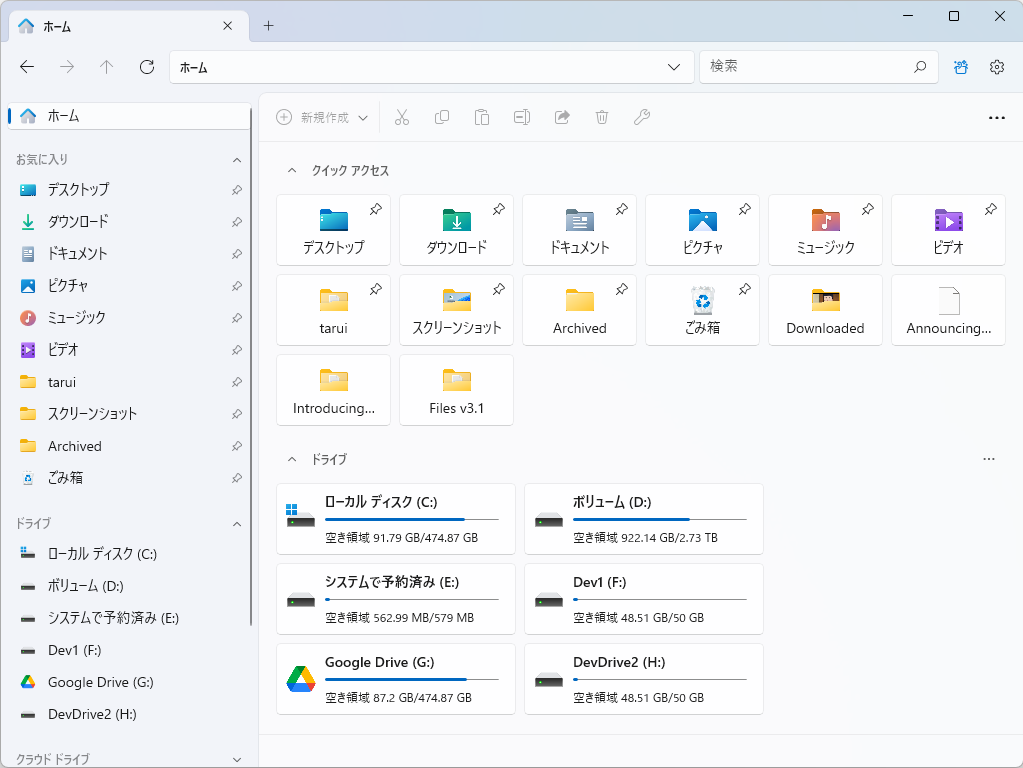Click the Delete trash icon
This screenshot has height=768, width=1023.
pyautogui.click(x=601, y=117)
